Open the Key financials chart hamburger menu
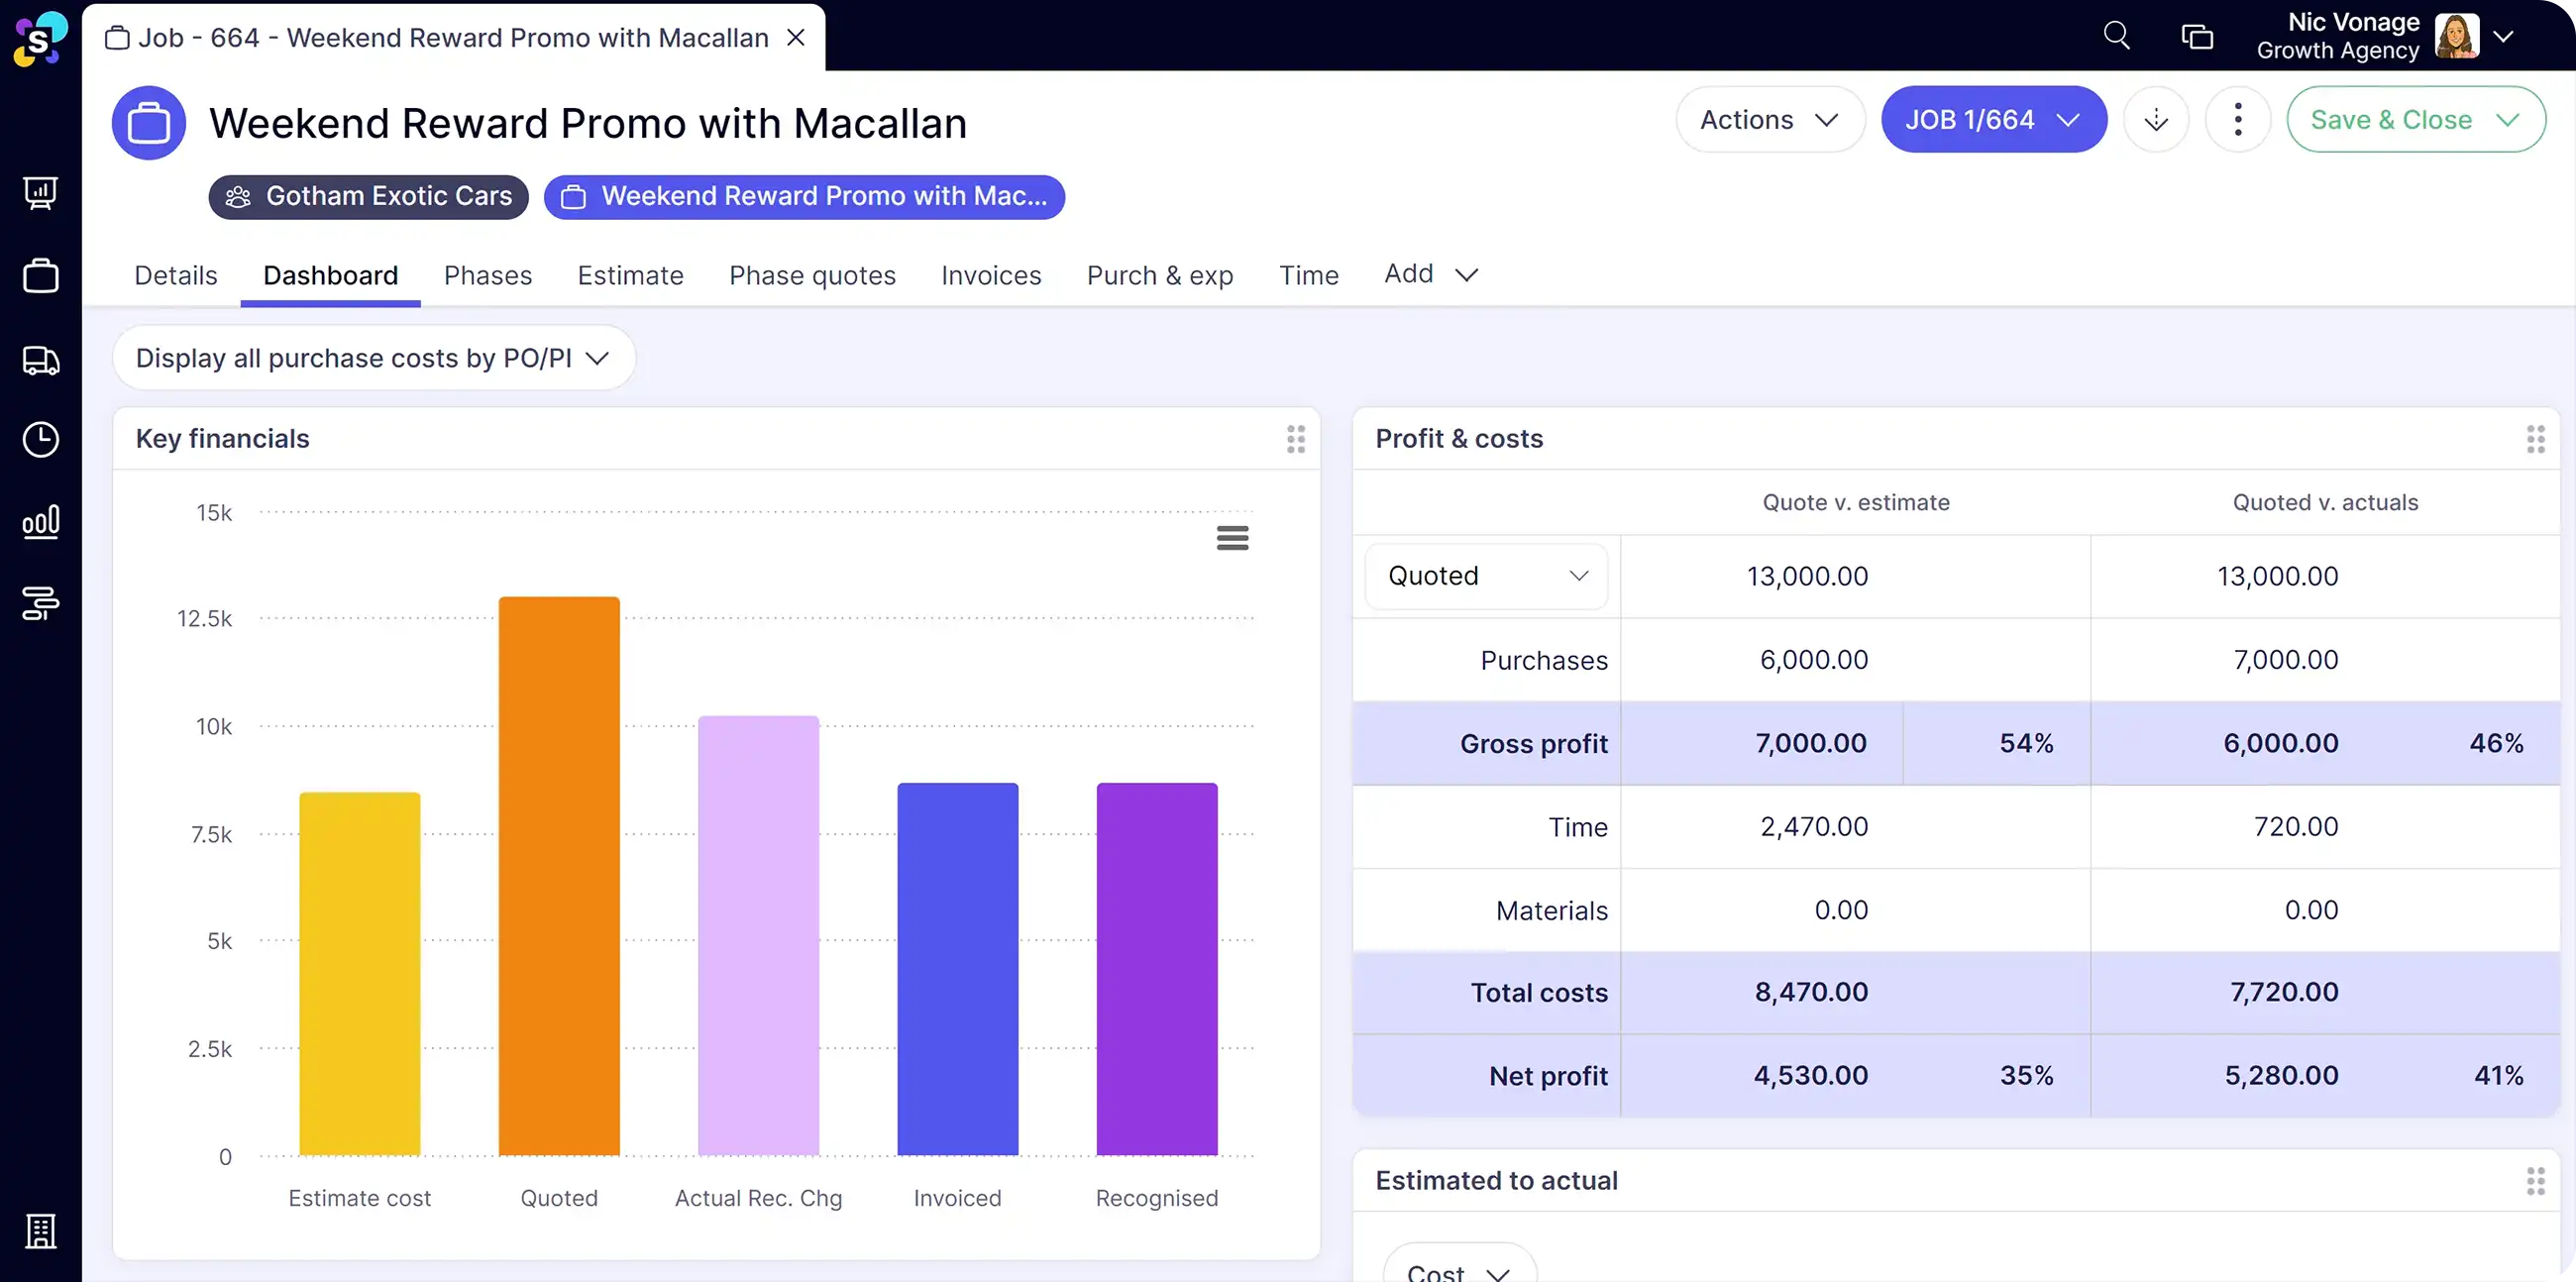 click(x=1232, y=538)
